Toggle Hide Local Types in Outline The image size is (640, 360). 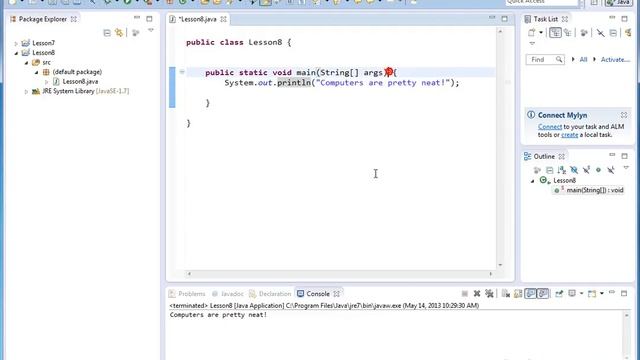tap(611, 170)
